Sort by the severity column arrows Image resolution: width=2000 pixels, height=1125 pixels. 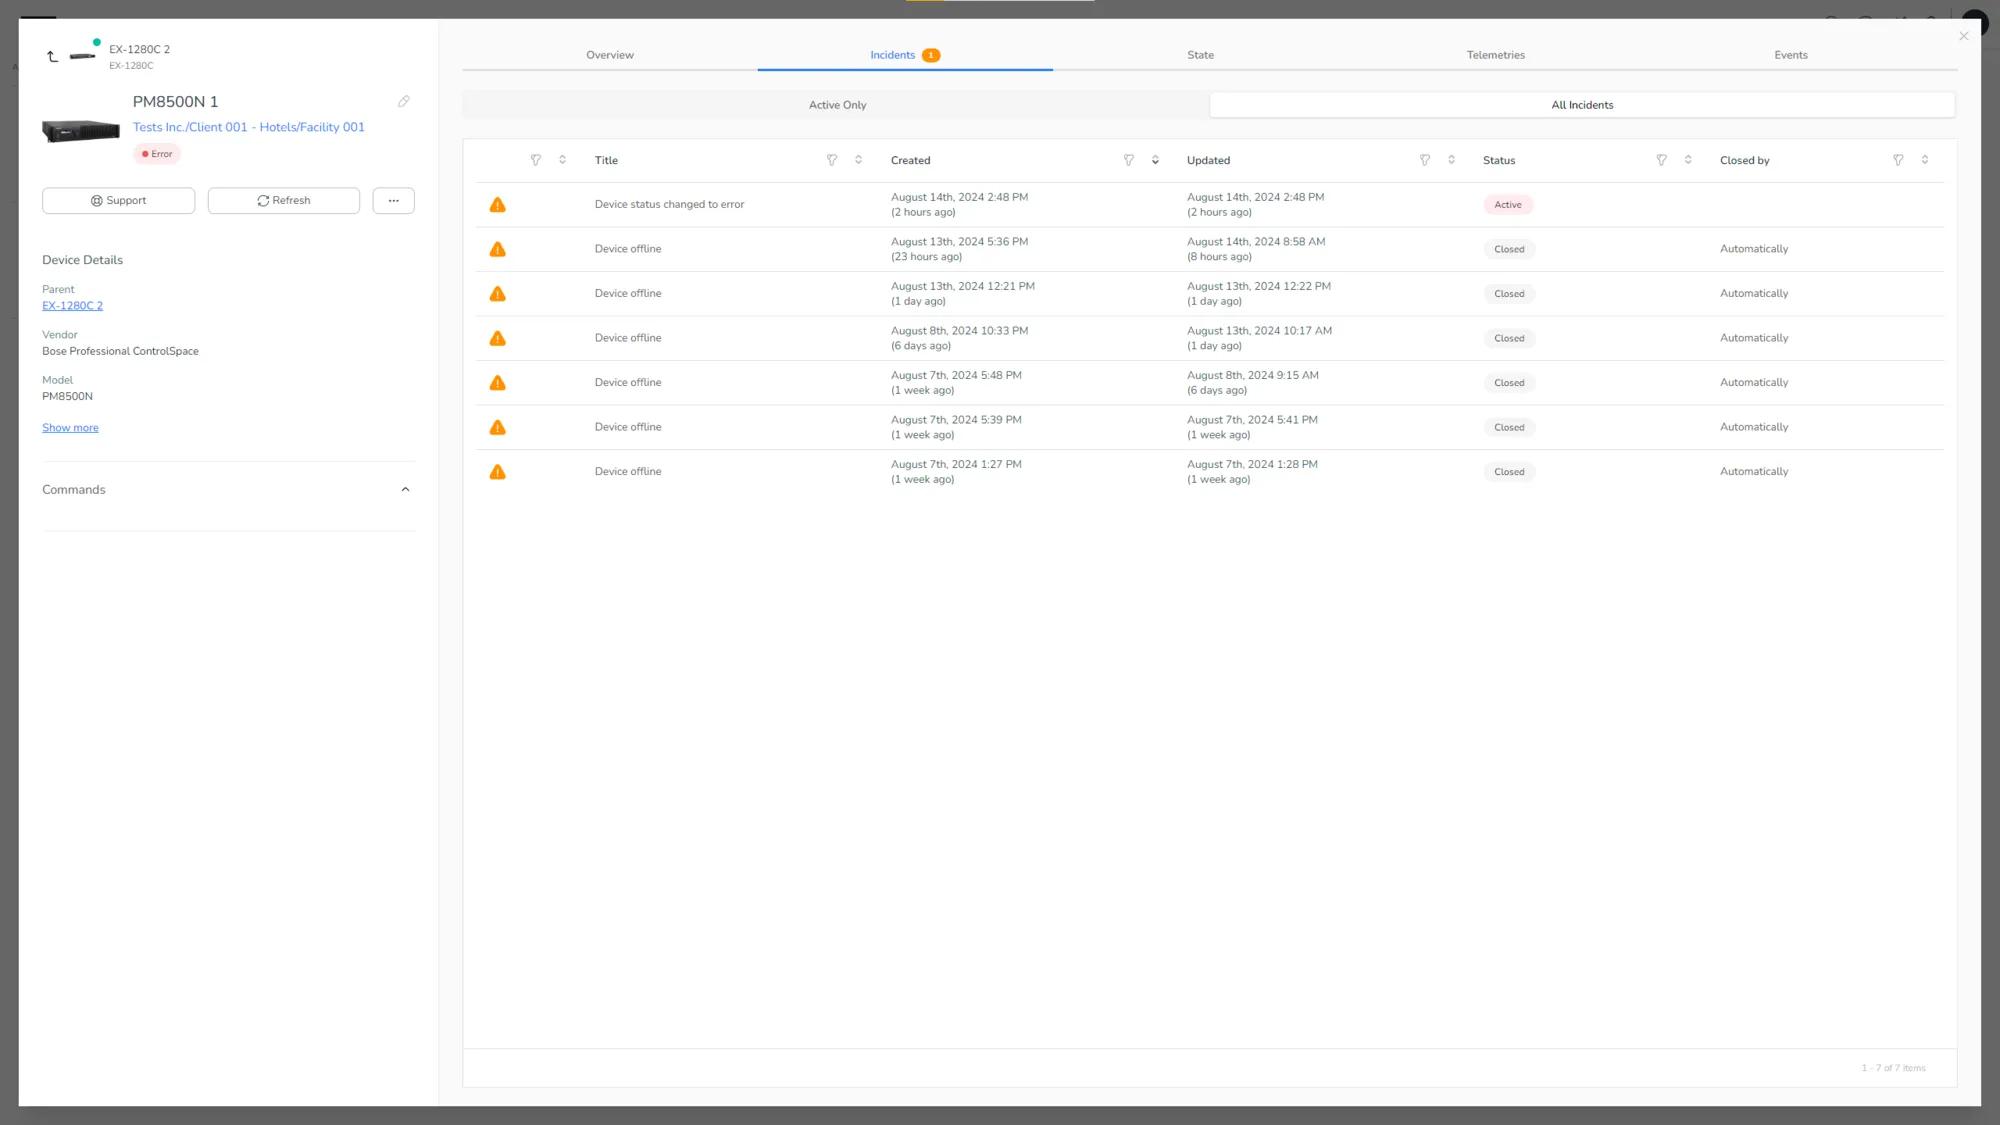coord(562,160)
